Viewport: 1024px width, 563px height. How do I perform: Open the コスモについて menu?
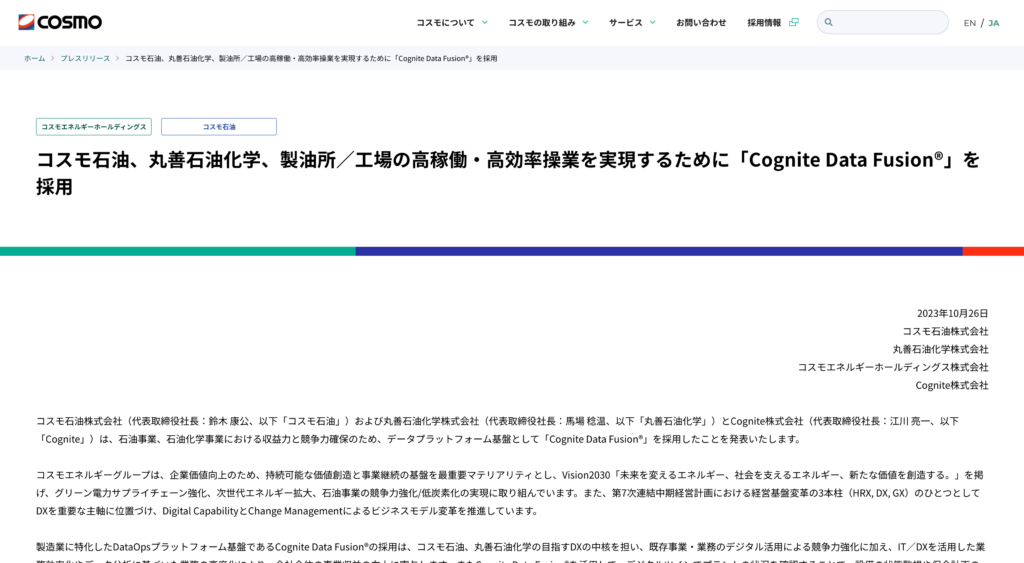445,22
